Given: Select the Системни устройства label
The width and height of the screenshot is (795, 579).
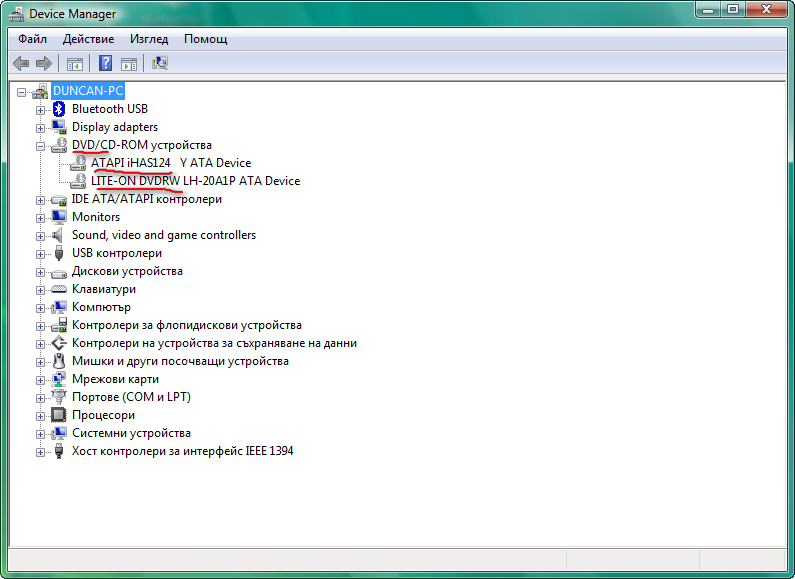Looking at the screenshot, I should (131, 433).
